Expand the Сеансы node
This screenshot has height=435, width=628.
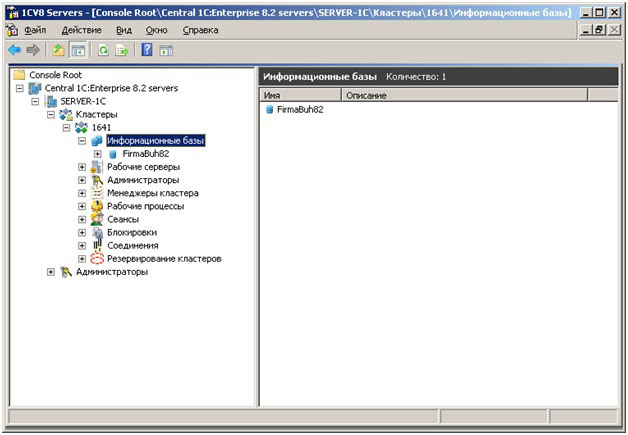point(82,220)
